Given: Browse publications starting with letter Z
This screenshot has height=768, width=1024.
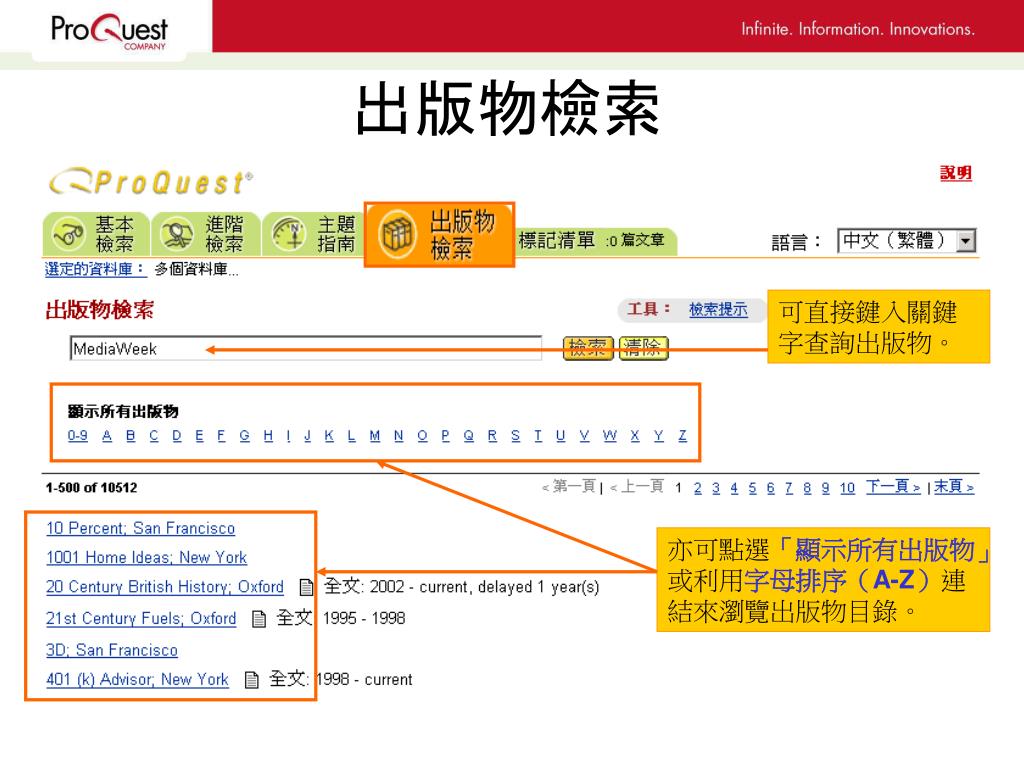Looking at the screenshot, I should click(682, 436).
